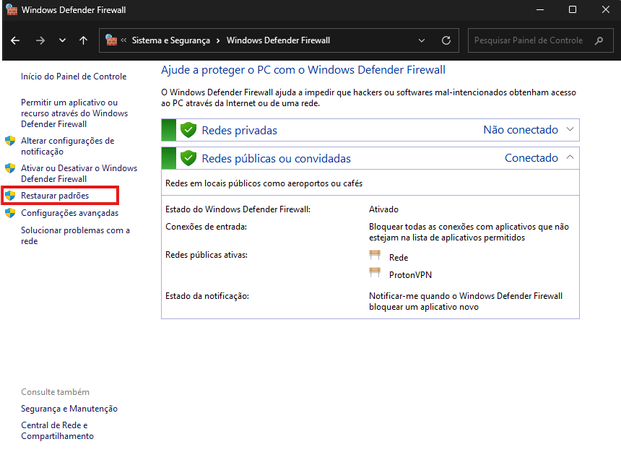The height and width of the screenshot is (452, 621).
Task: Click shield icon beside Configurações avançadas
Action: (x=10, y=213)
